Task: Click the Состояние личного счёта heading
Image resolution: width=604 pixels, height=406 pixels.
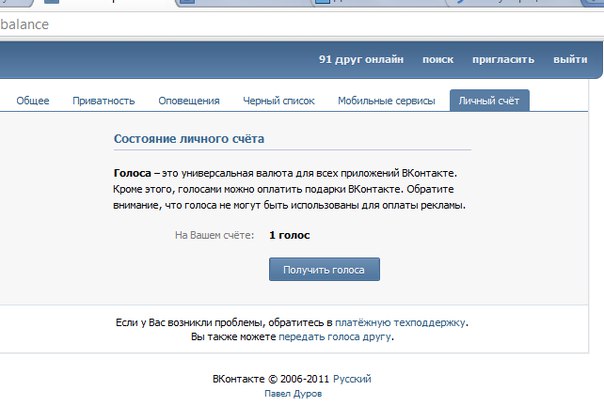Action: pos(189,139)
